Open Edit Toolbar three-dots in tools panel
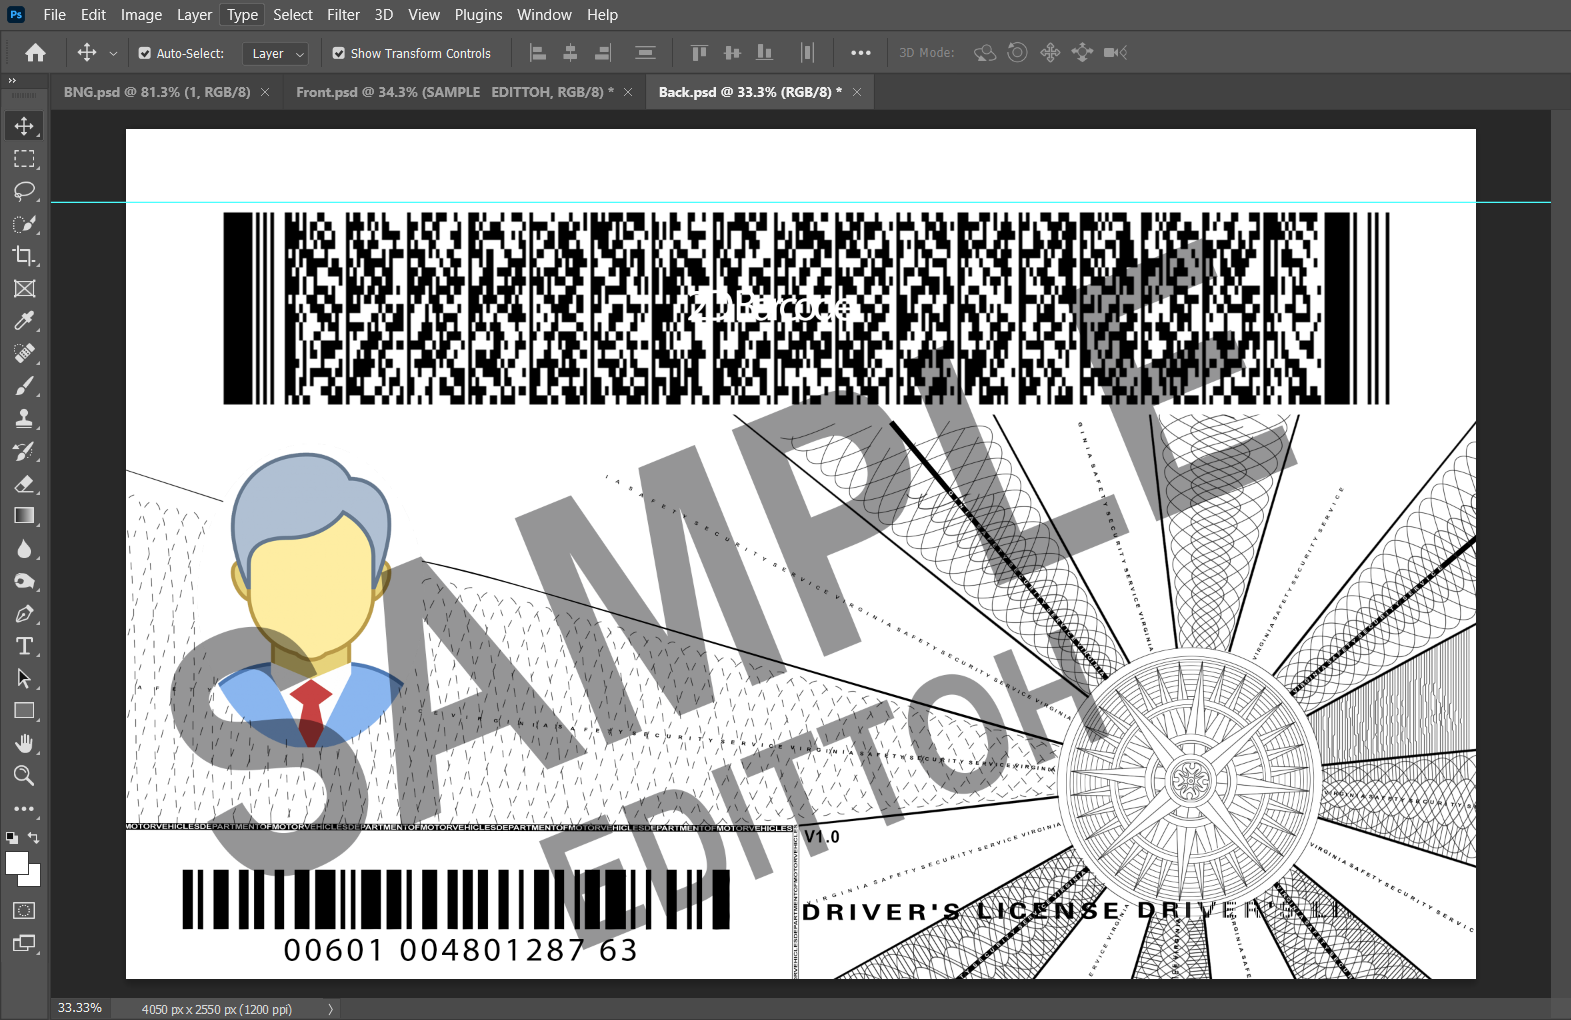1571x1020 pixels. click(x=24, y=809)
